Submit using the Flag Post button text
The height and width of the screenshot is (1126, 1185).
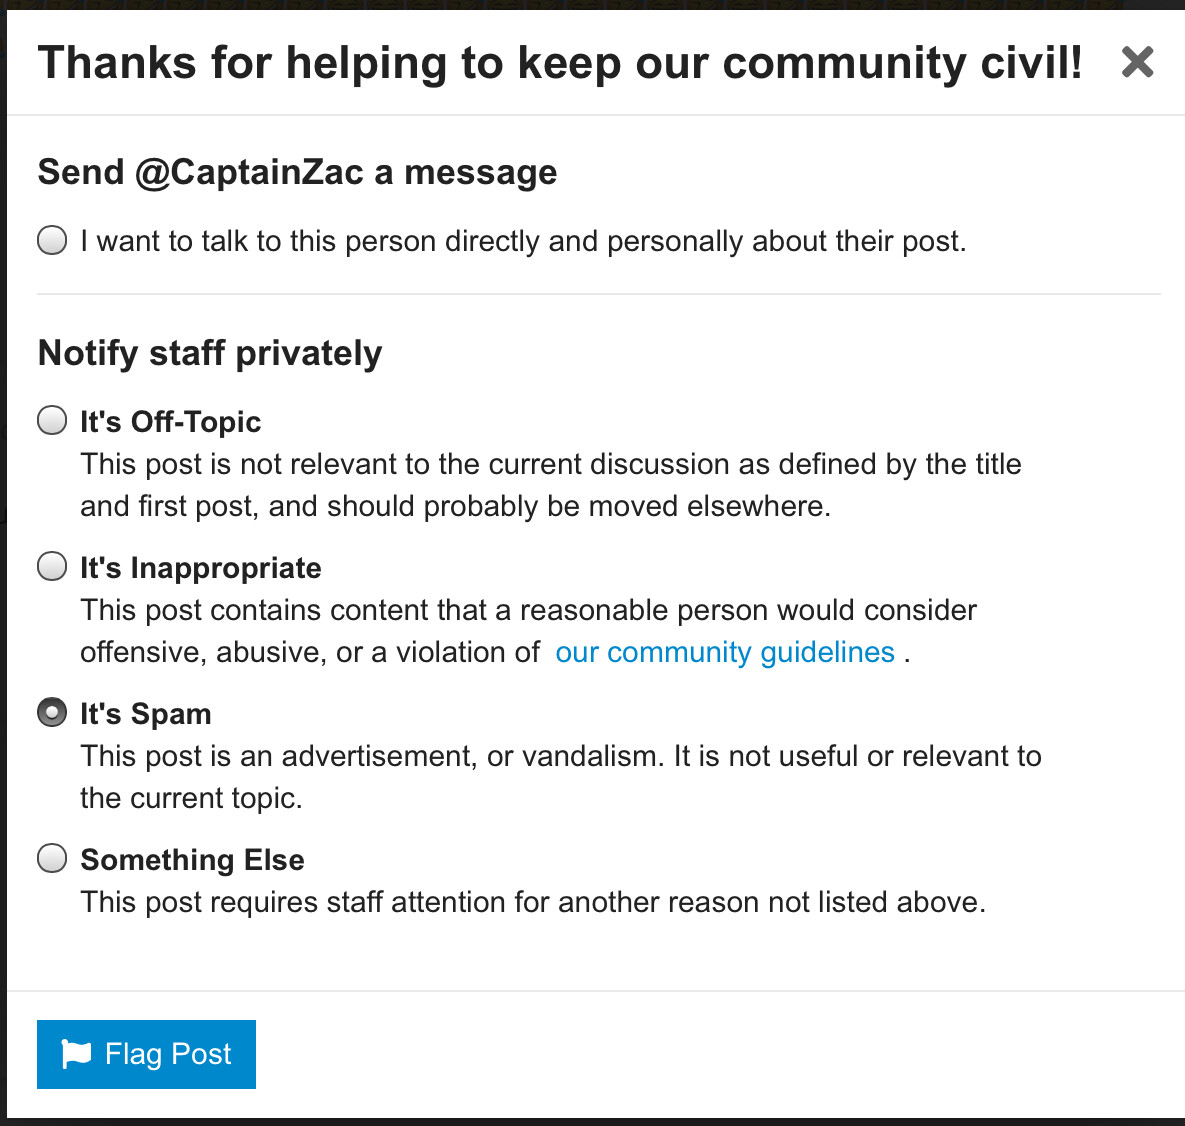pos(168,1053)
